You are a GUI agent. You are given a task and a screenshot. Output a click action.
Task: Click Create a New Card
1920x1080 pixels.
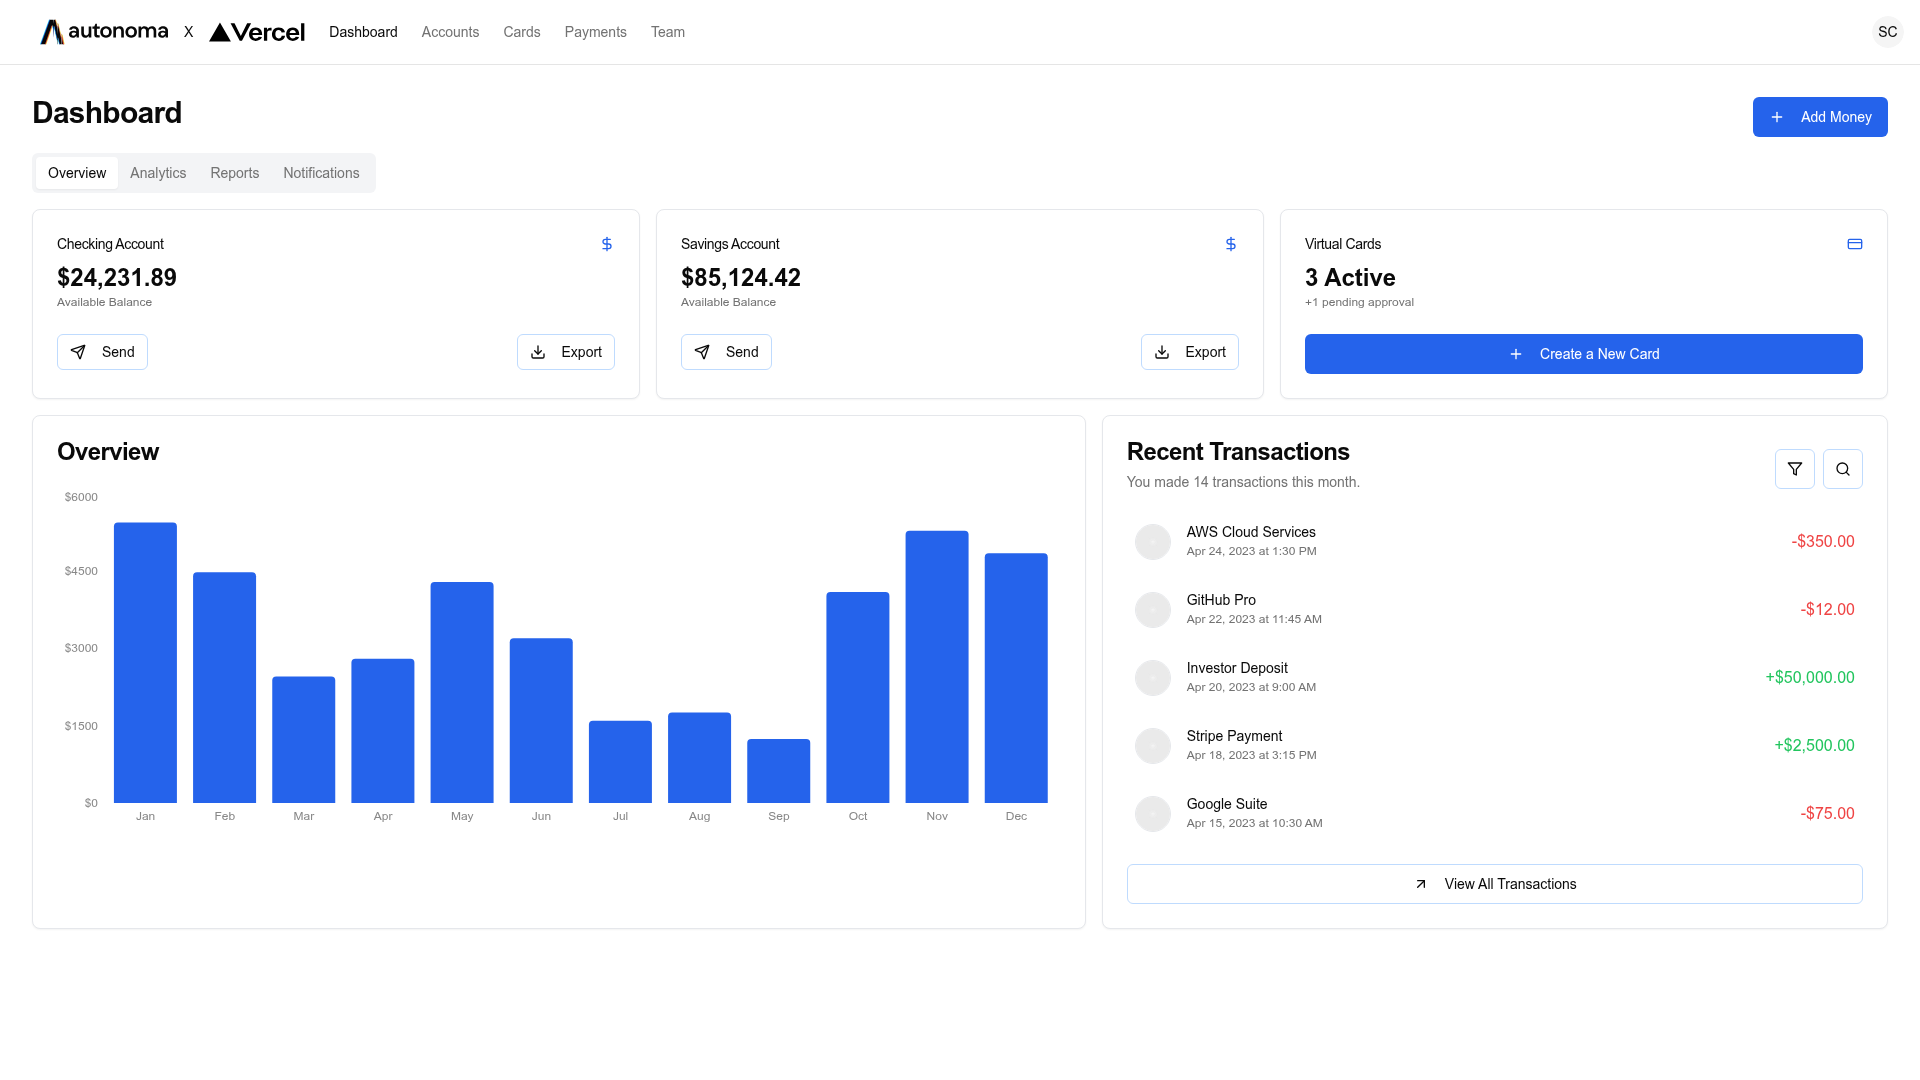tap(1584, 354)
